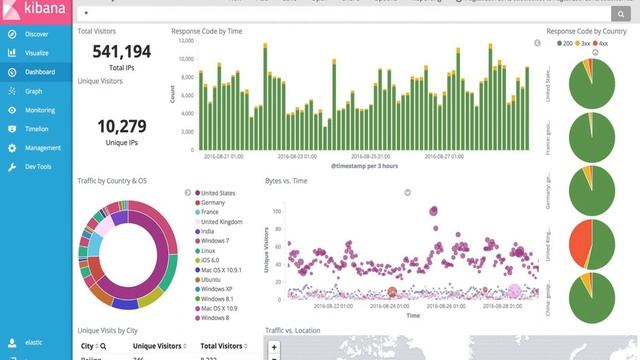Click the China response code pie

click(592, 298)
